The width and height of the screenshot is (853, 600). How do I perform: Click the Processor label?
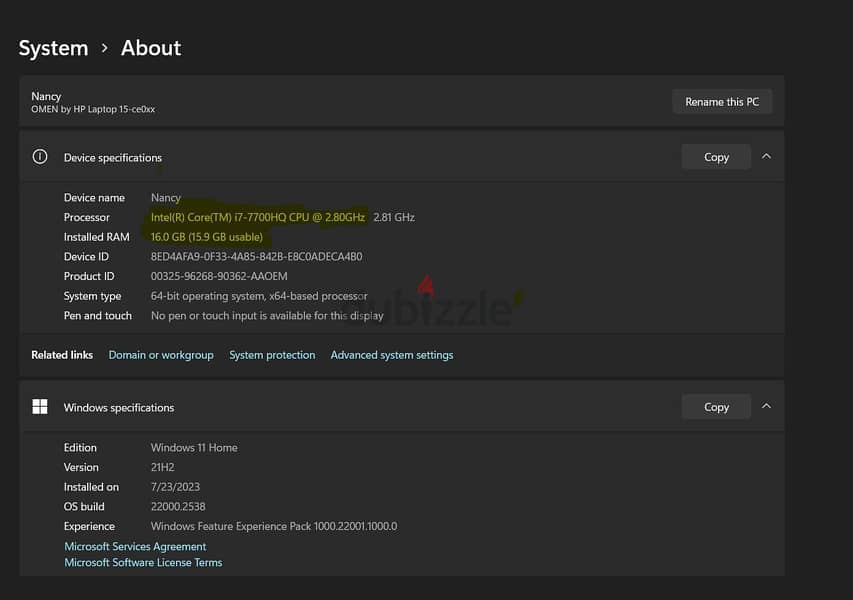tap(86, 217)
